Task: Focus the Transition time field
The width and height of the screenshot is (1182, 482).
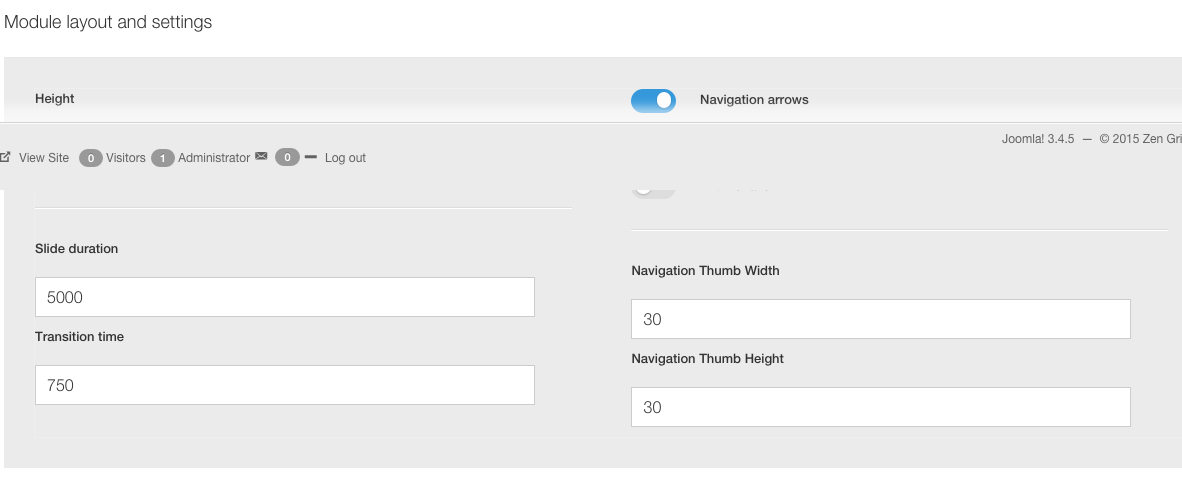Action: coord(285,385)
